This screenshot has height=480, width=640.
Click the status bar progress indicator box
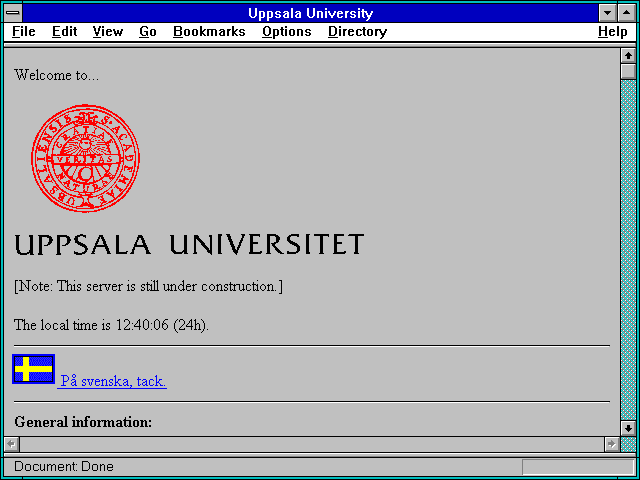pyautogui.click(x=578, y=467)
